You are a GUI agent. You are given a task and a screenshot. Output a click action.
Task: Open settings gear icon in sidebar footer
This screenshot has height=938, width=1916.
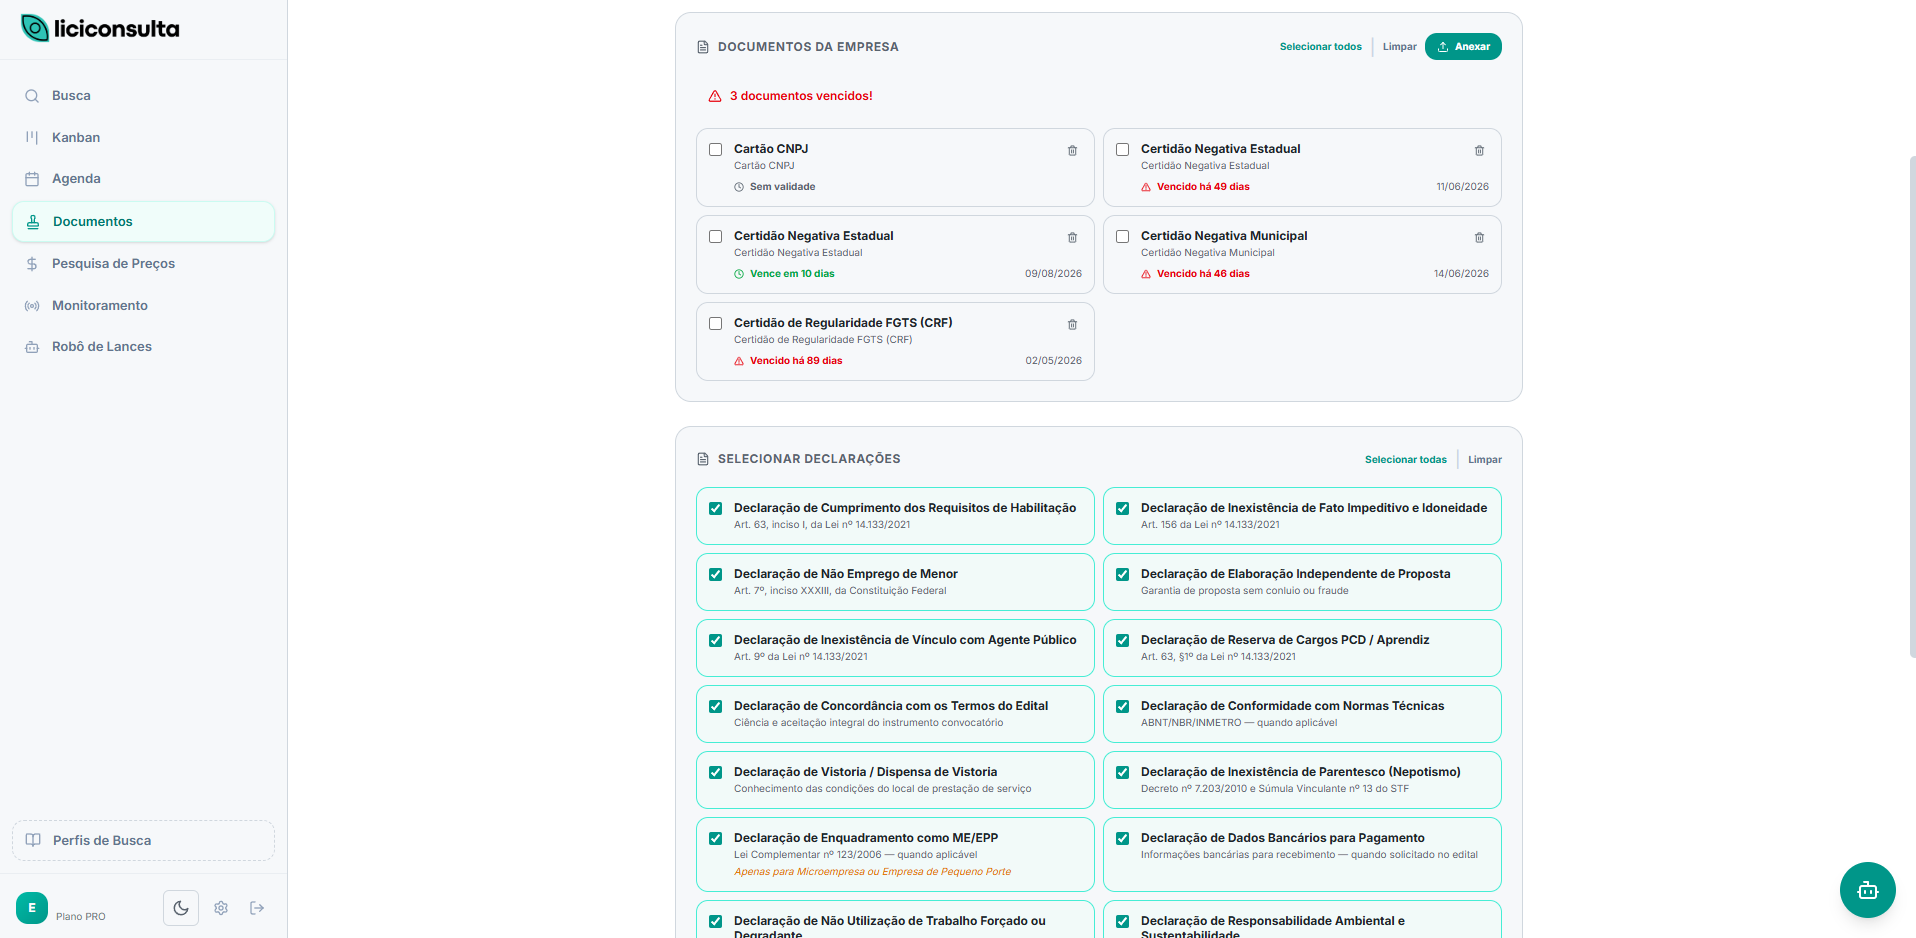[221, 908]
